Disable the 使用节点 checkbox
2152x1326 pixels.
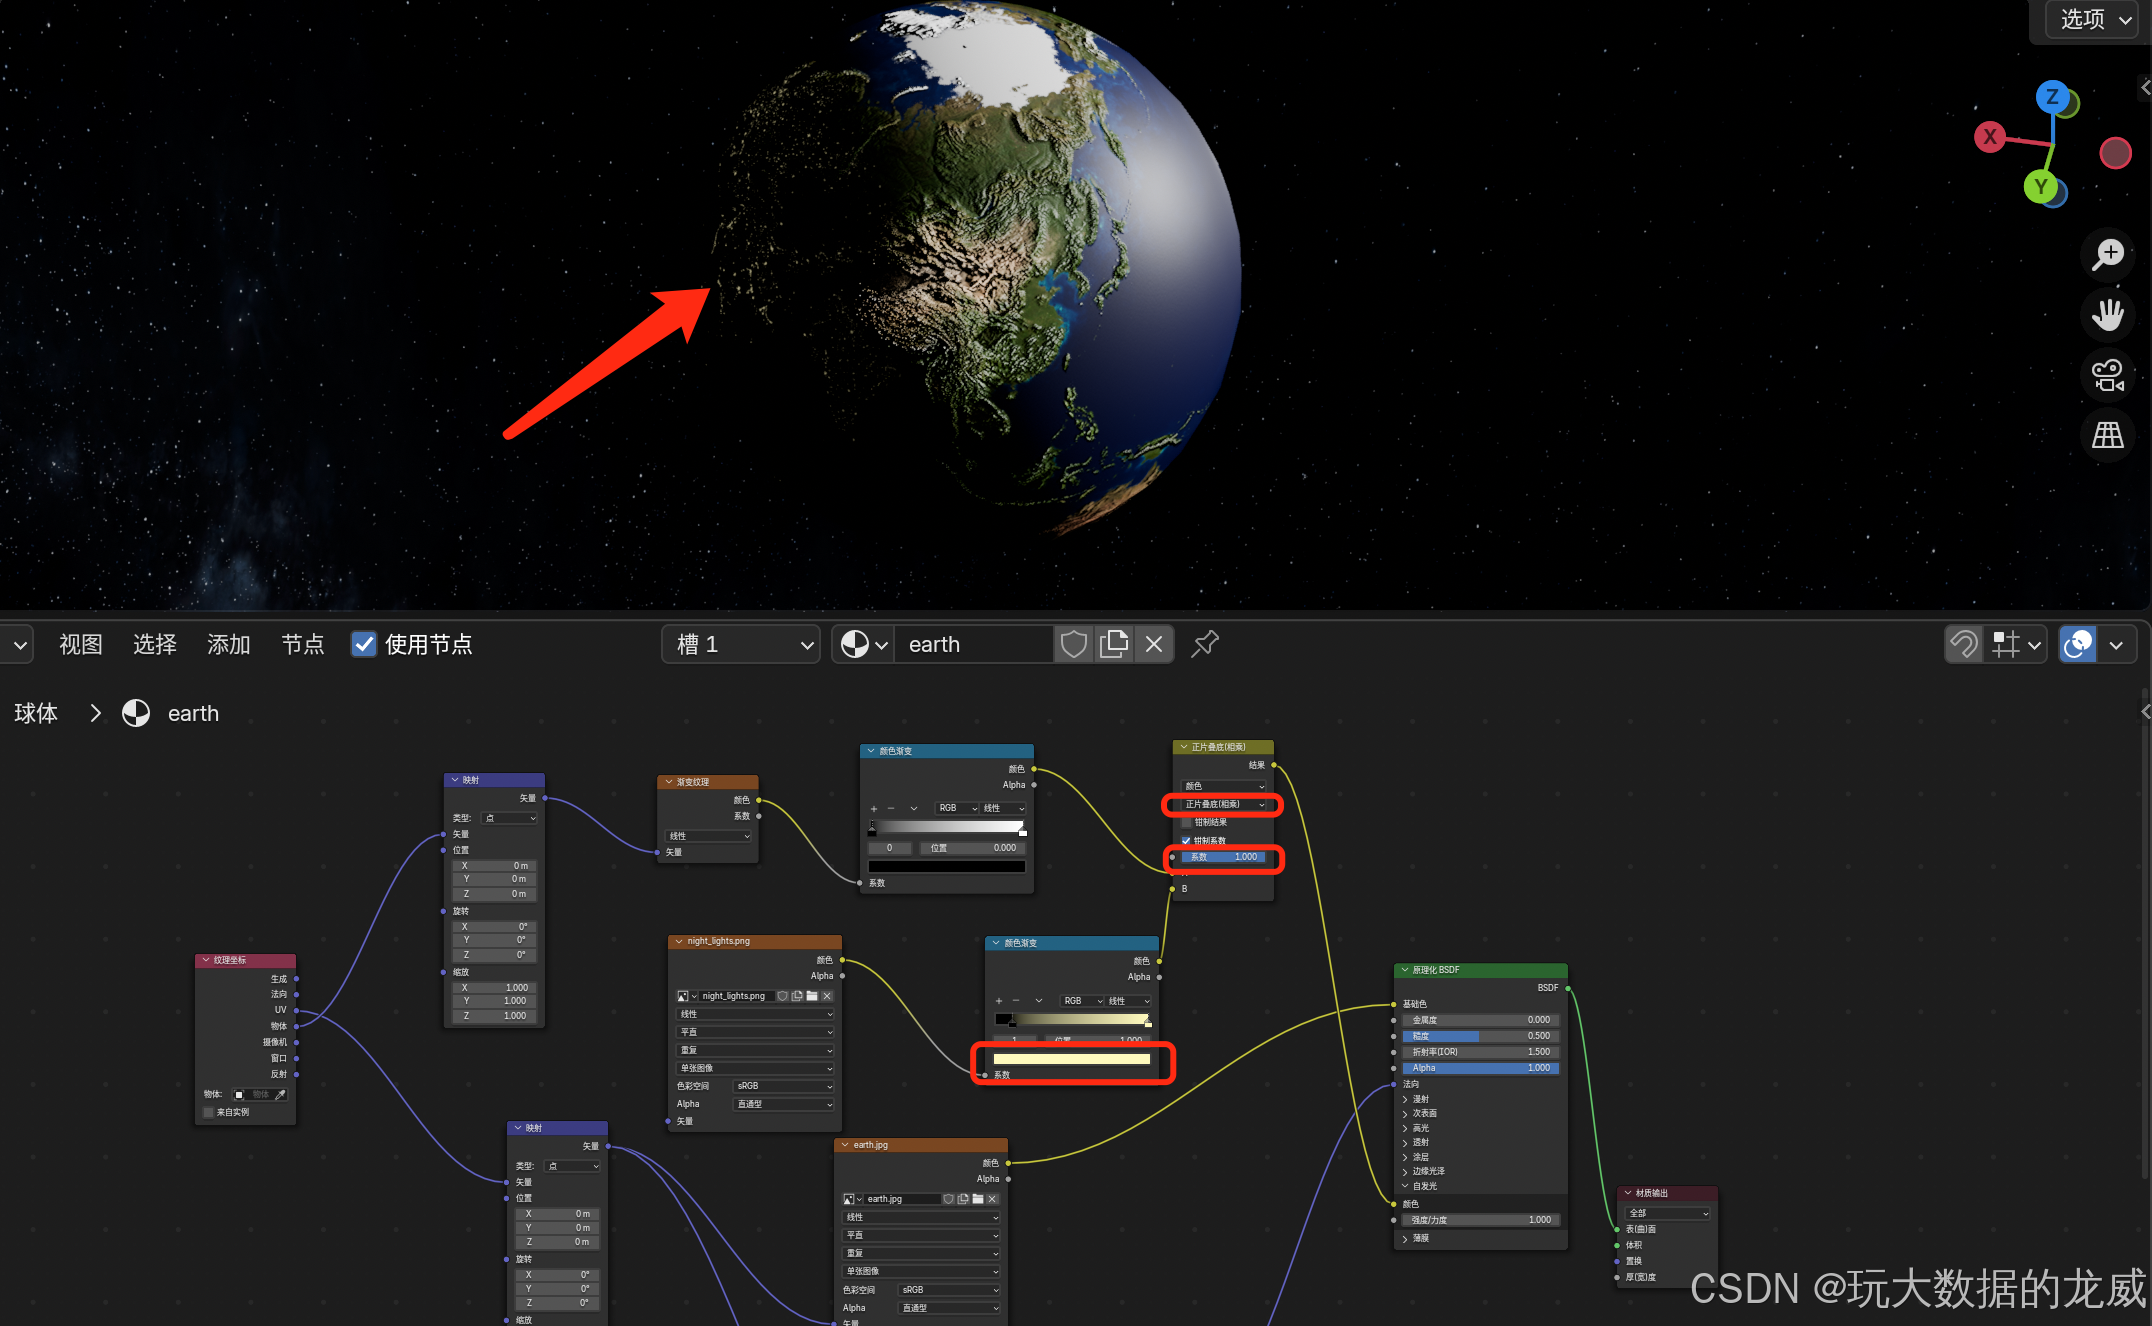coord(364,644)
